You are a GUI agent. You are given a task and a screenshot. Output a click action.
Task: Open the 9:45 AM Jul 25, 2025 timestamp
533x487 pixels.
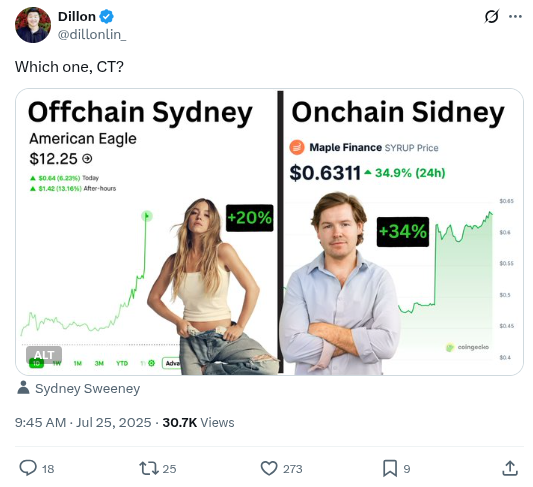[x=83, y=423]
